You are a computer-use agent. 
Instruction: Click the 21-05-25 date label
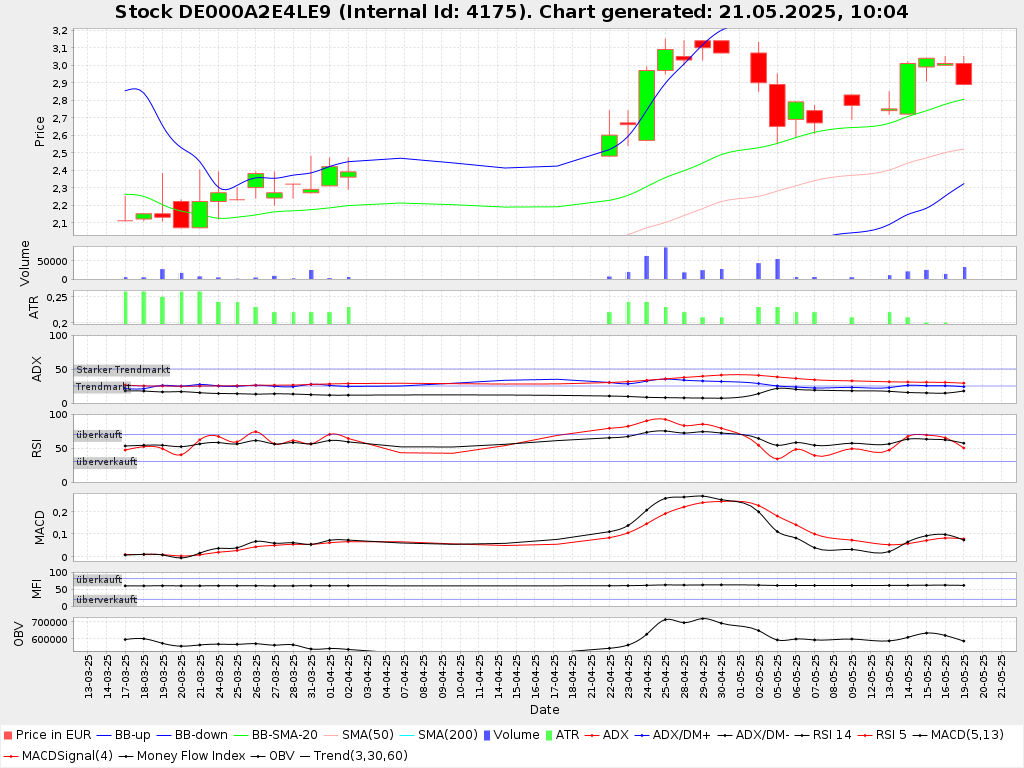tap(1001, 677)
